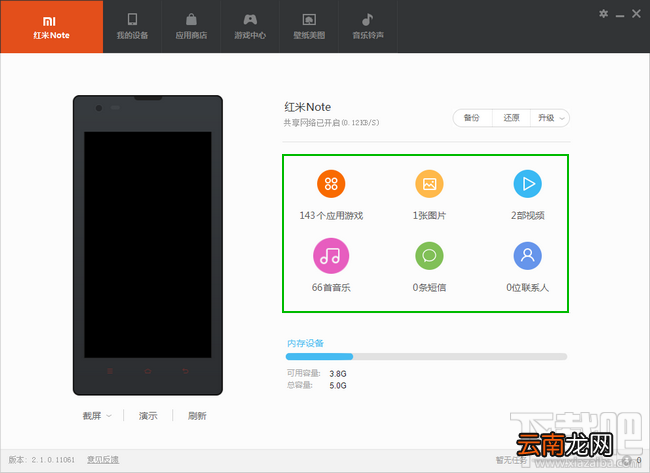Click the version 2.1.0.11061 text
Image resolution: width=650 pixels, height=473 pixels.
pyautogui.click(x=41, y=459)
